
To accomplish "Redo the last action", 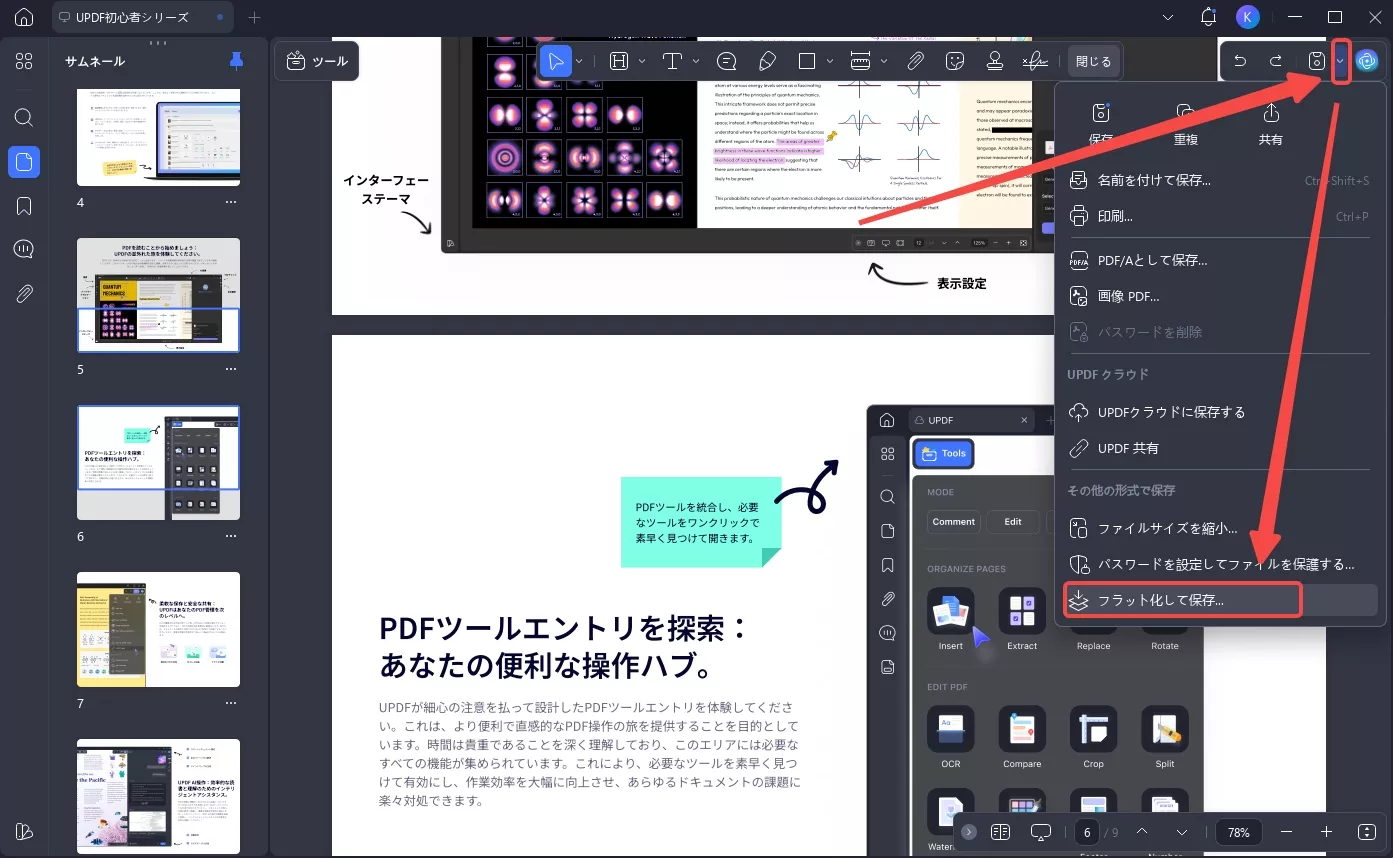I will point(1276,61).
